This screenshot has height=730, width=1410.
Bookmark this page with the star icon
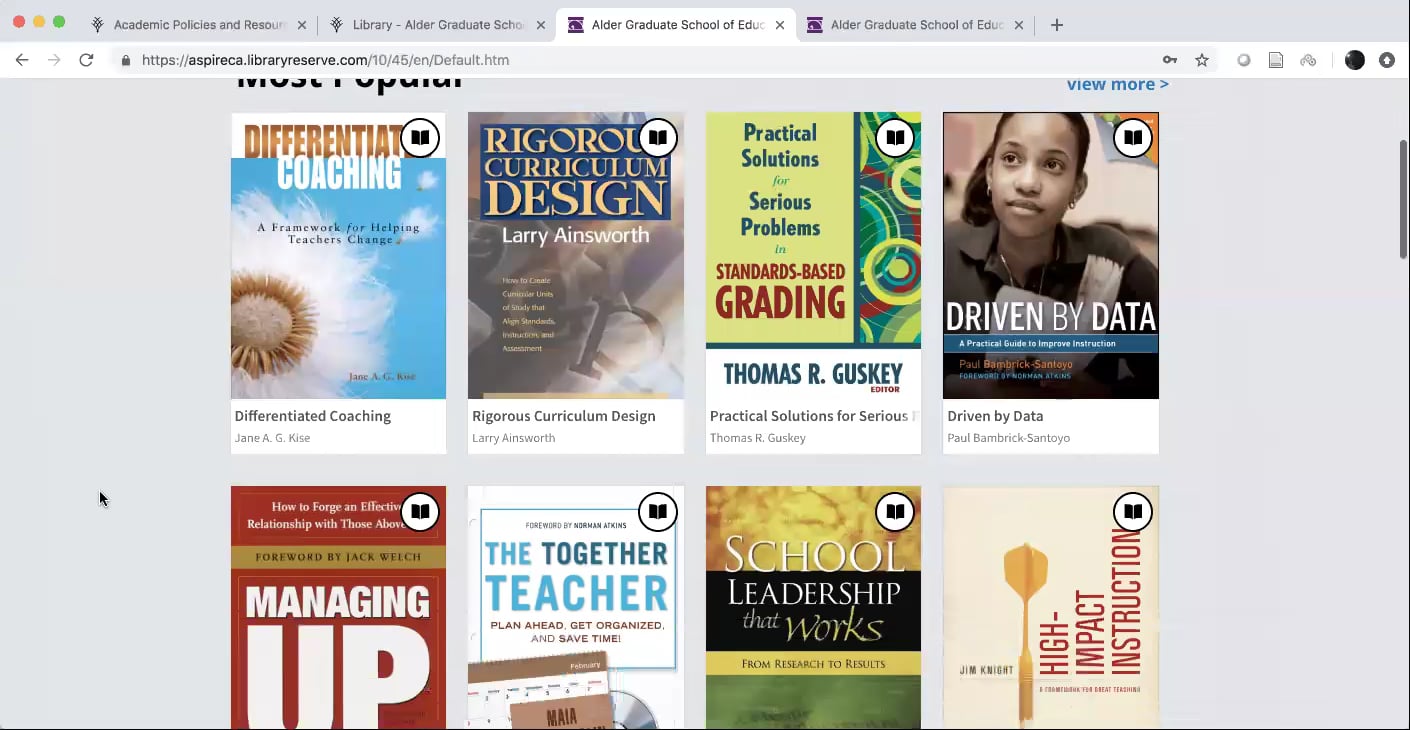[1202, 60]
